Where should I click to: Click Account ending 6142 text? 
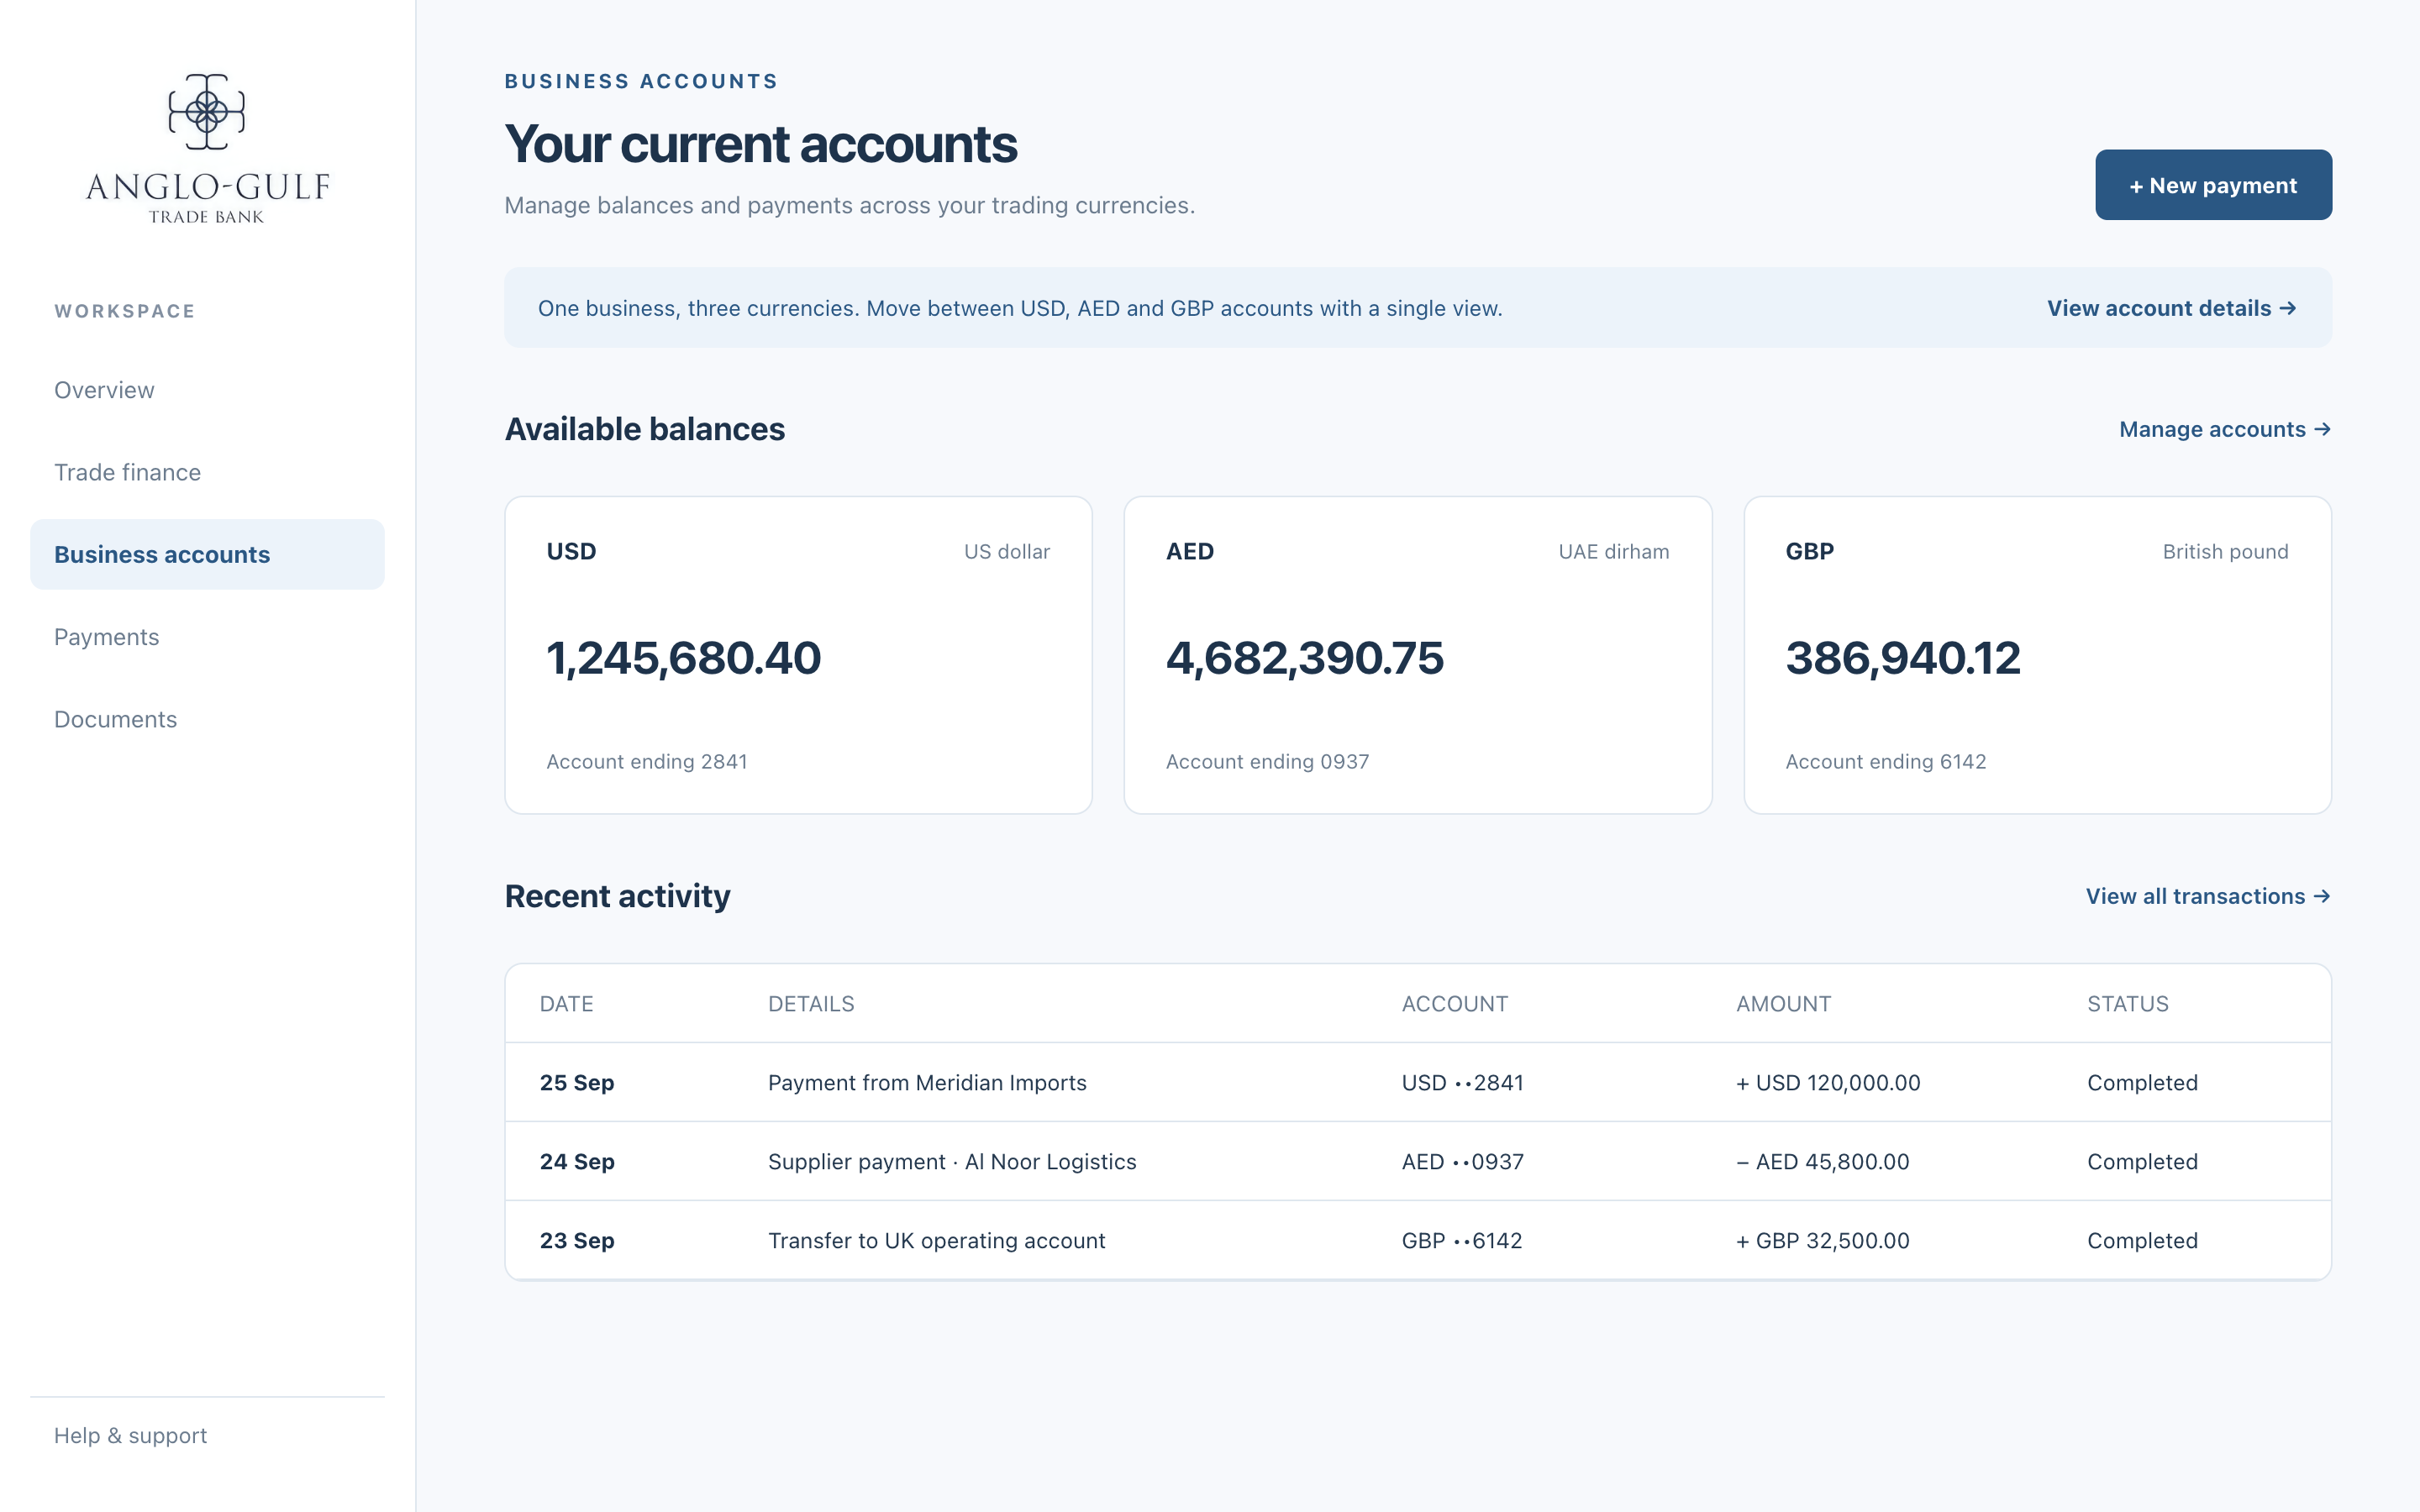pyautogui.click(x=1886, y=762)
